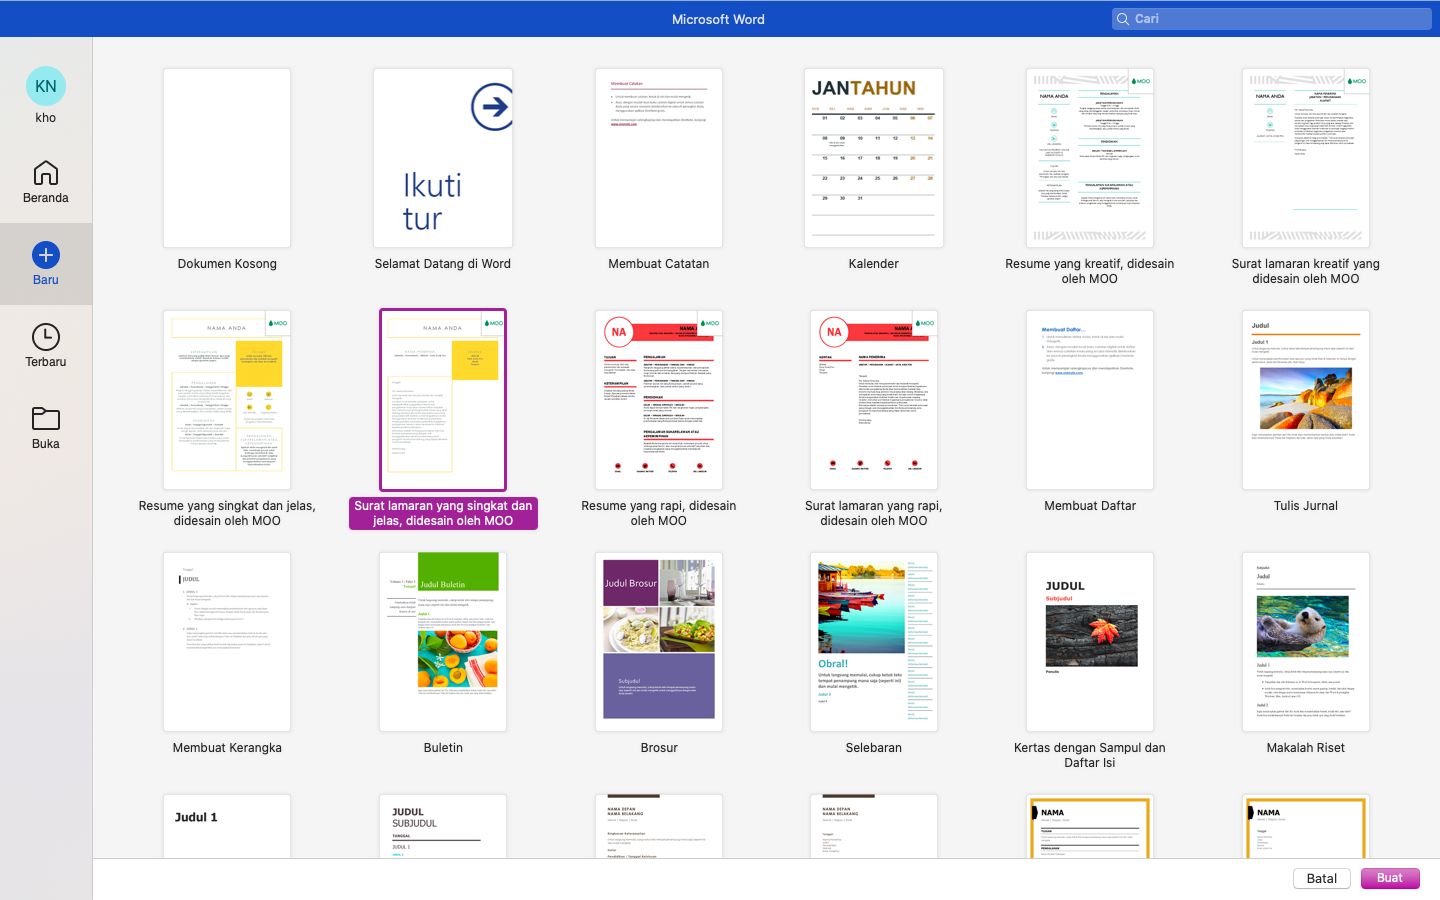Click the 'Selebaran' label text

(x=874, y=748)
